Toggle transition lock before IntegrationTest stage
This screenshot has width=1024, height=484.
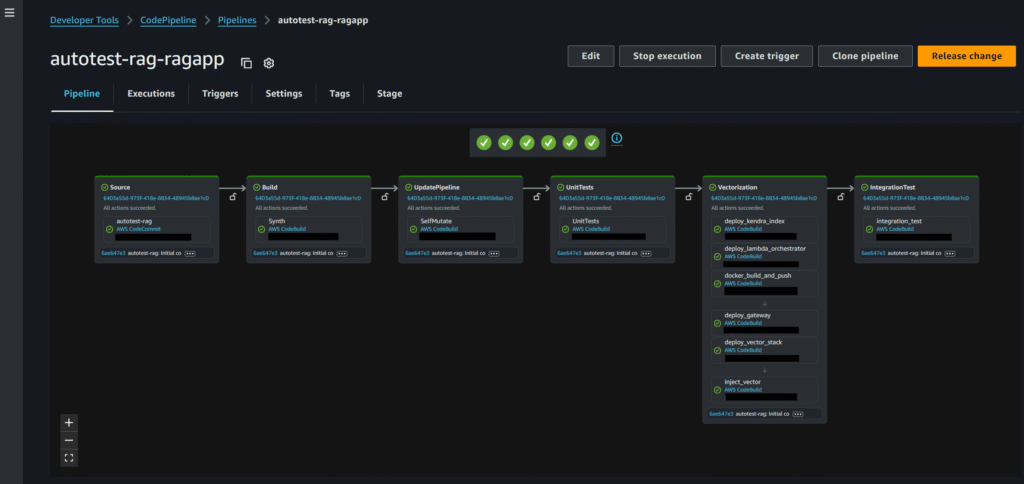click(x=840, y=198)
